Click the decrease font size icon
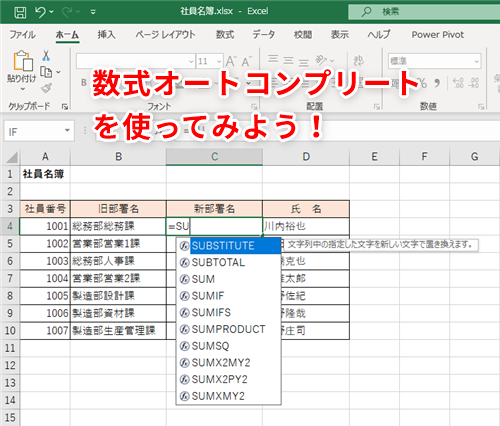 pos(247,61)
